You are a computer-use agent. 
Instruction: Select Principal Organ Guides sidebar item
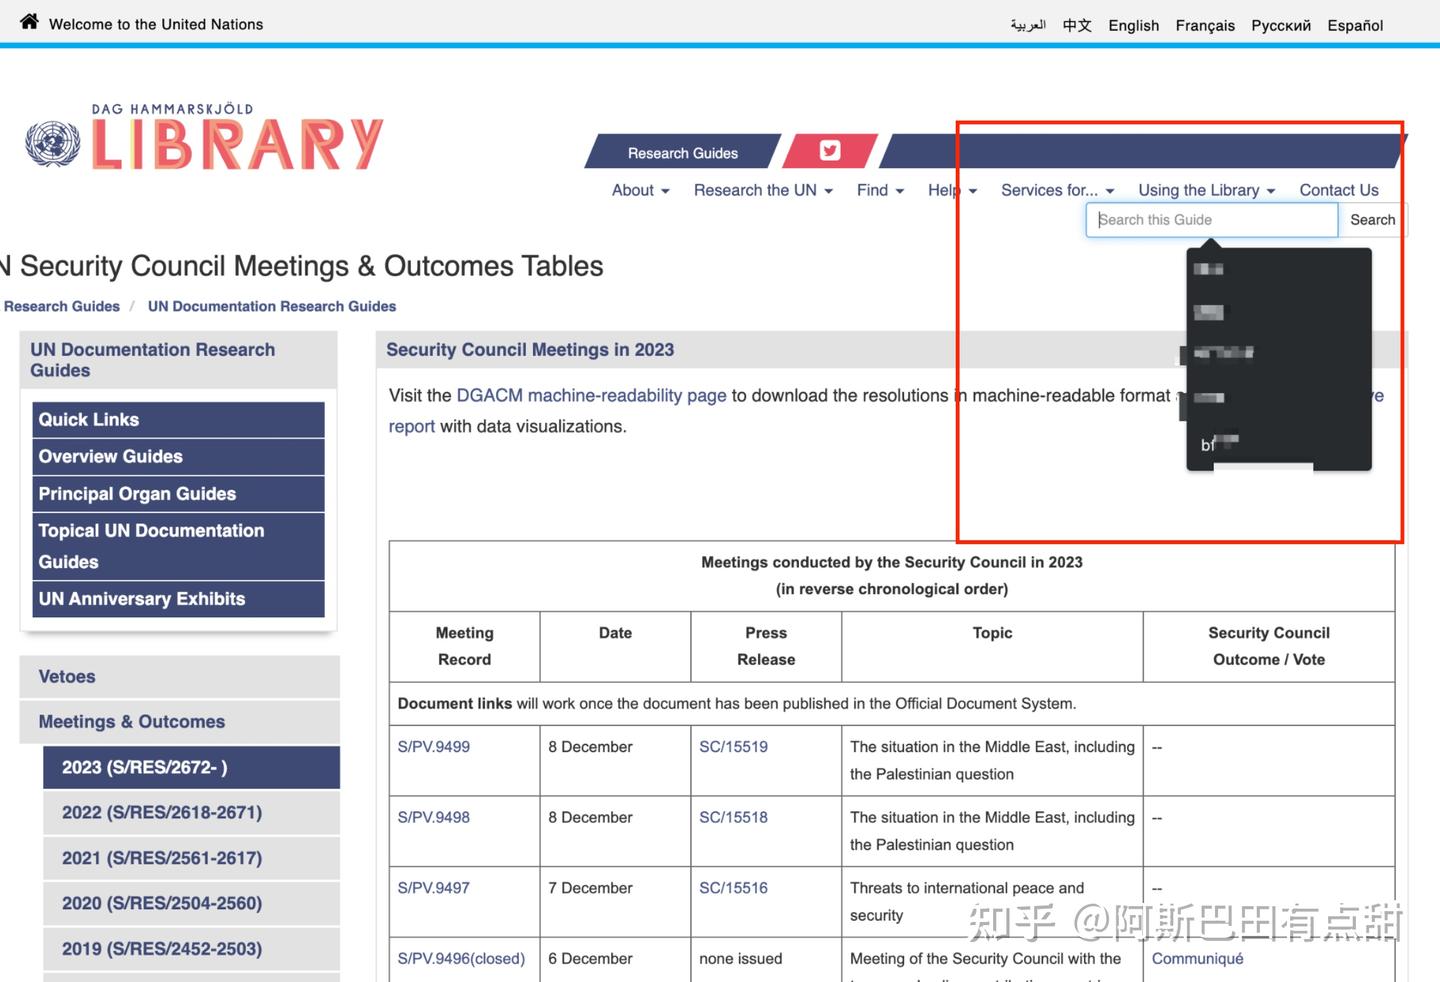(x=178, y=494)
